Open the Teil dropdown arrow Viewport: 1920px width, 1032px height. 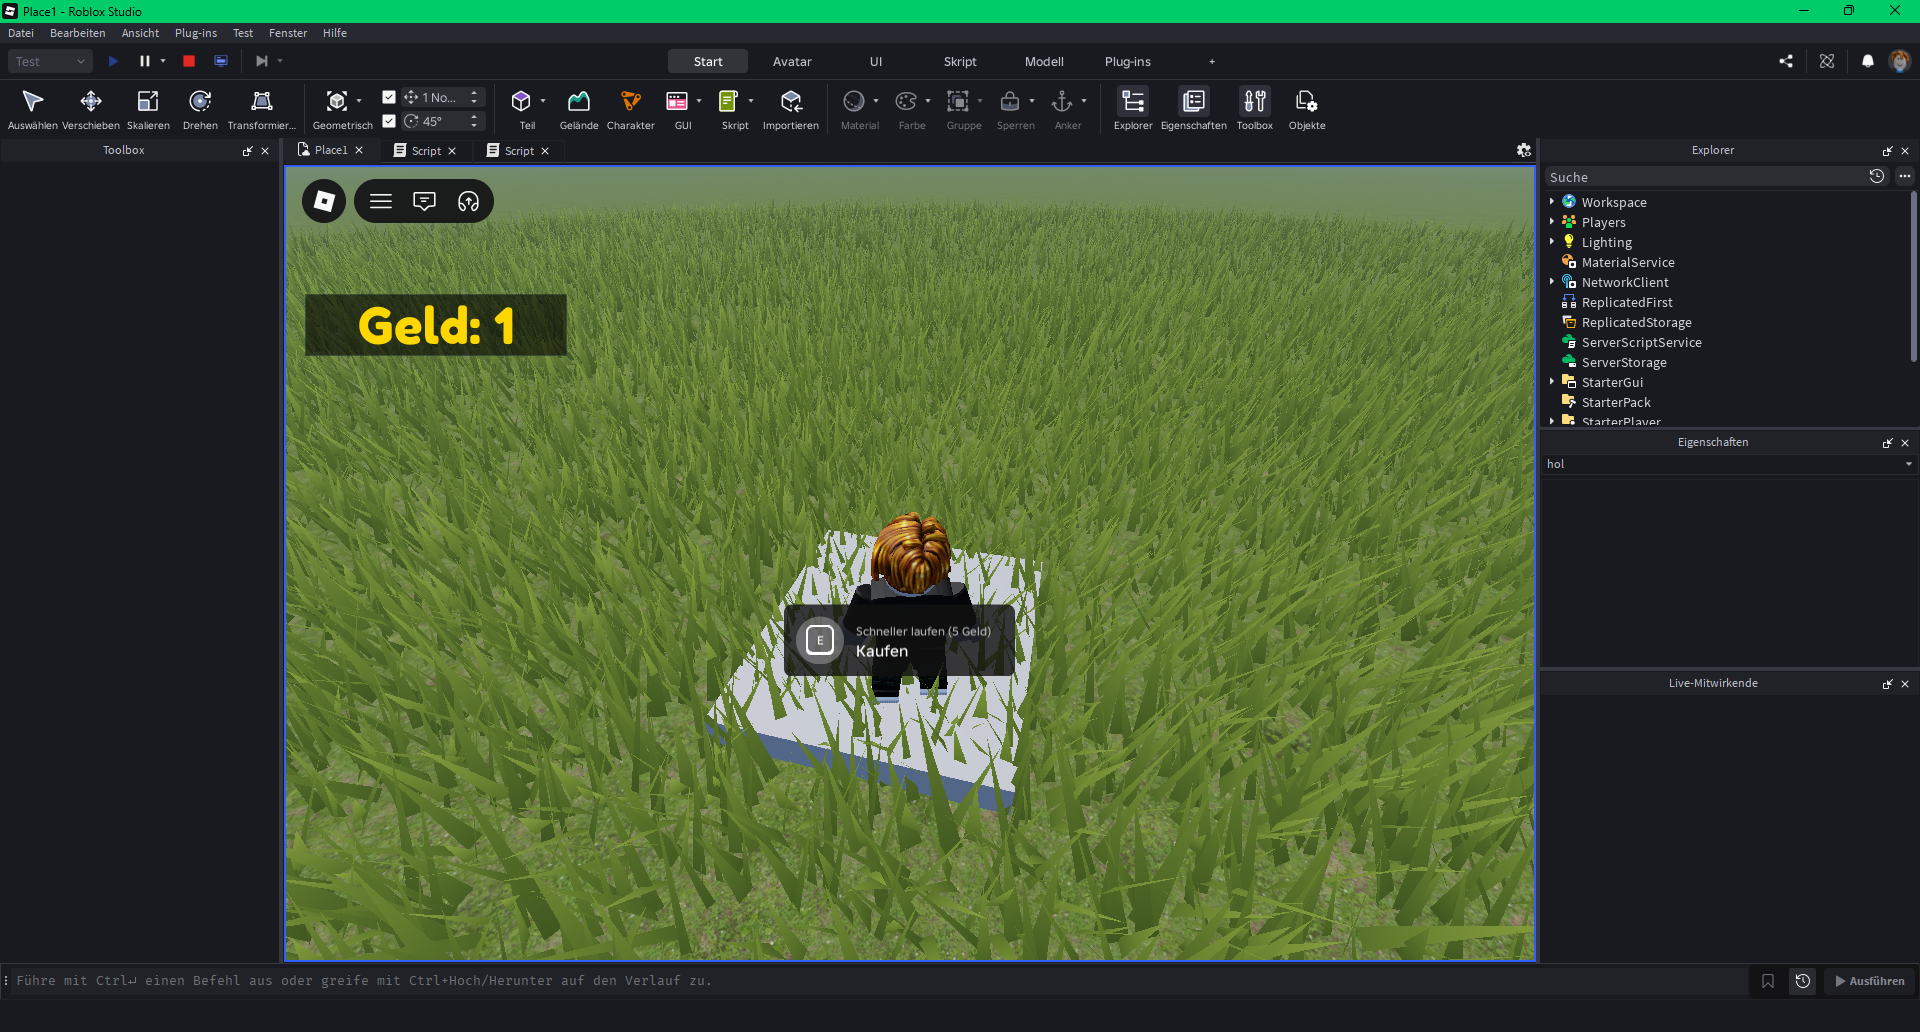click(x=543, y=101)
